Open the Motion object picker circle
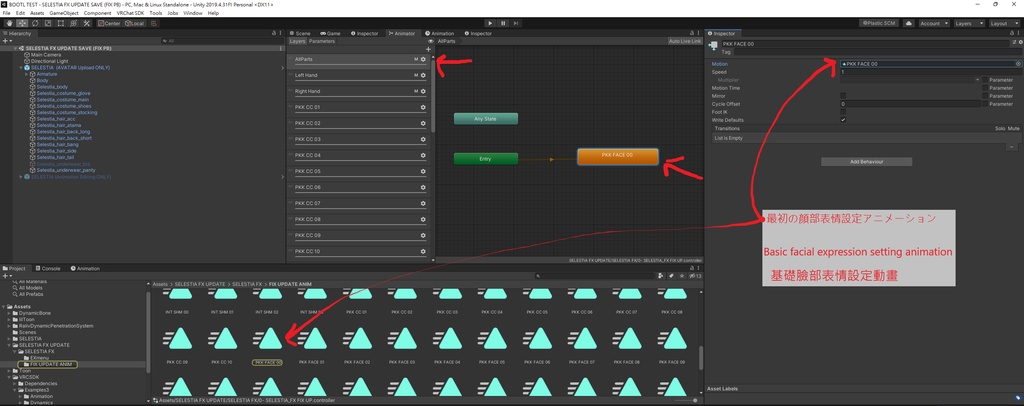This screenshot has width=1024, height=406. (x=1018, y=64)
